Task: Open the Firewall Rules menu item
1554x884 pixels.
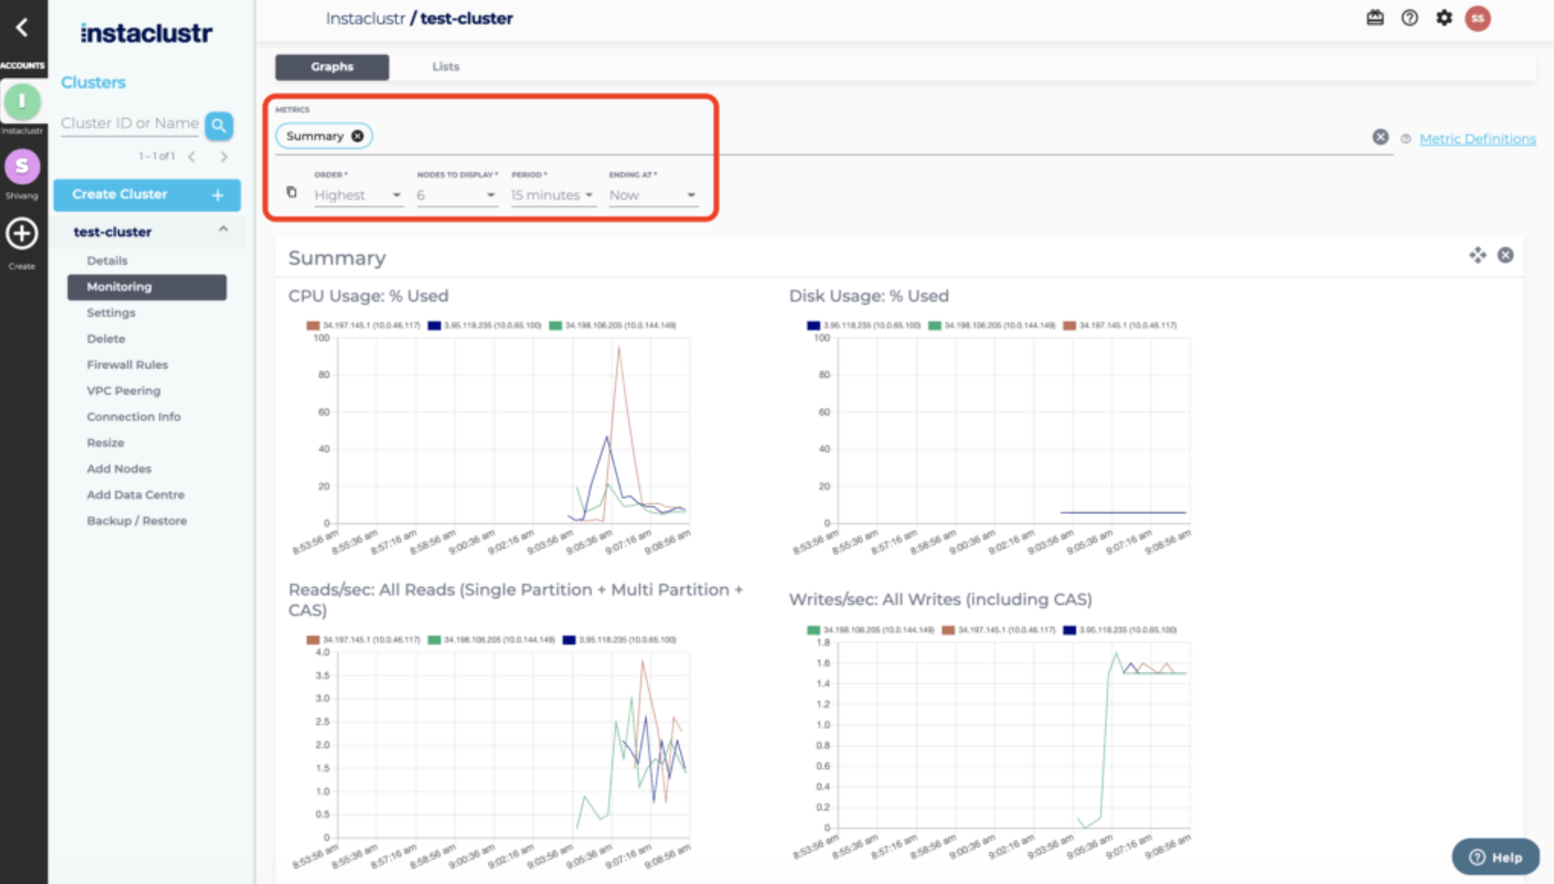Action: click(127, 365)
